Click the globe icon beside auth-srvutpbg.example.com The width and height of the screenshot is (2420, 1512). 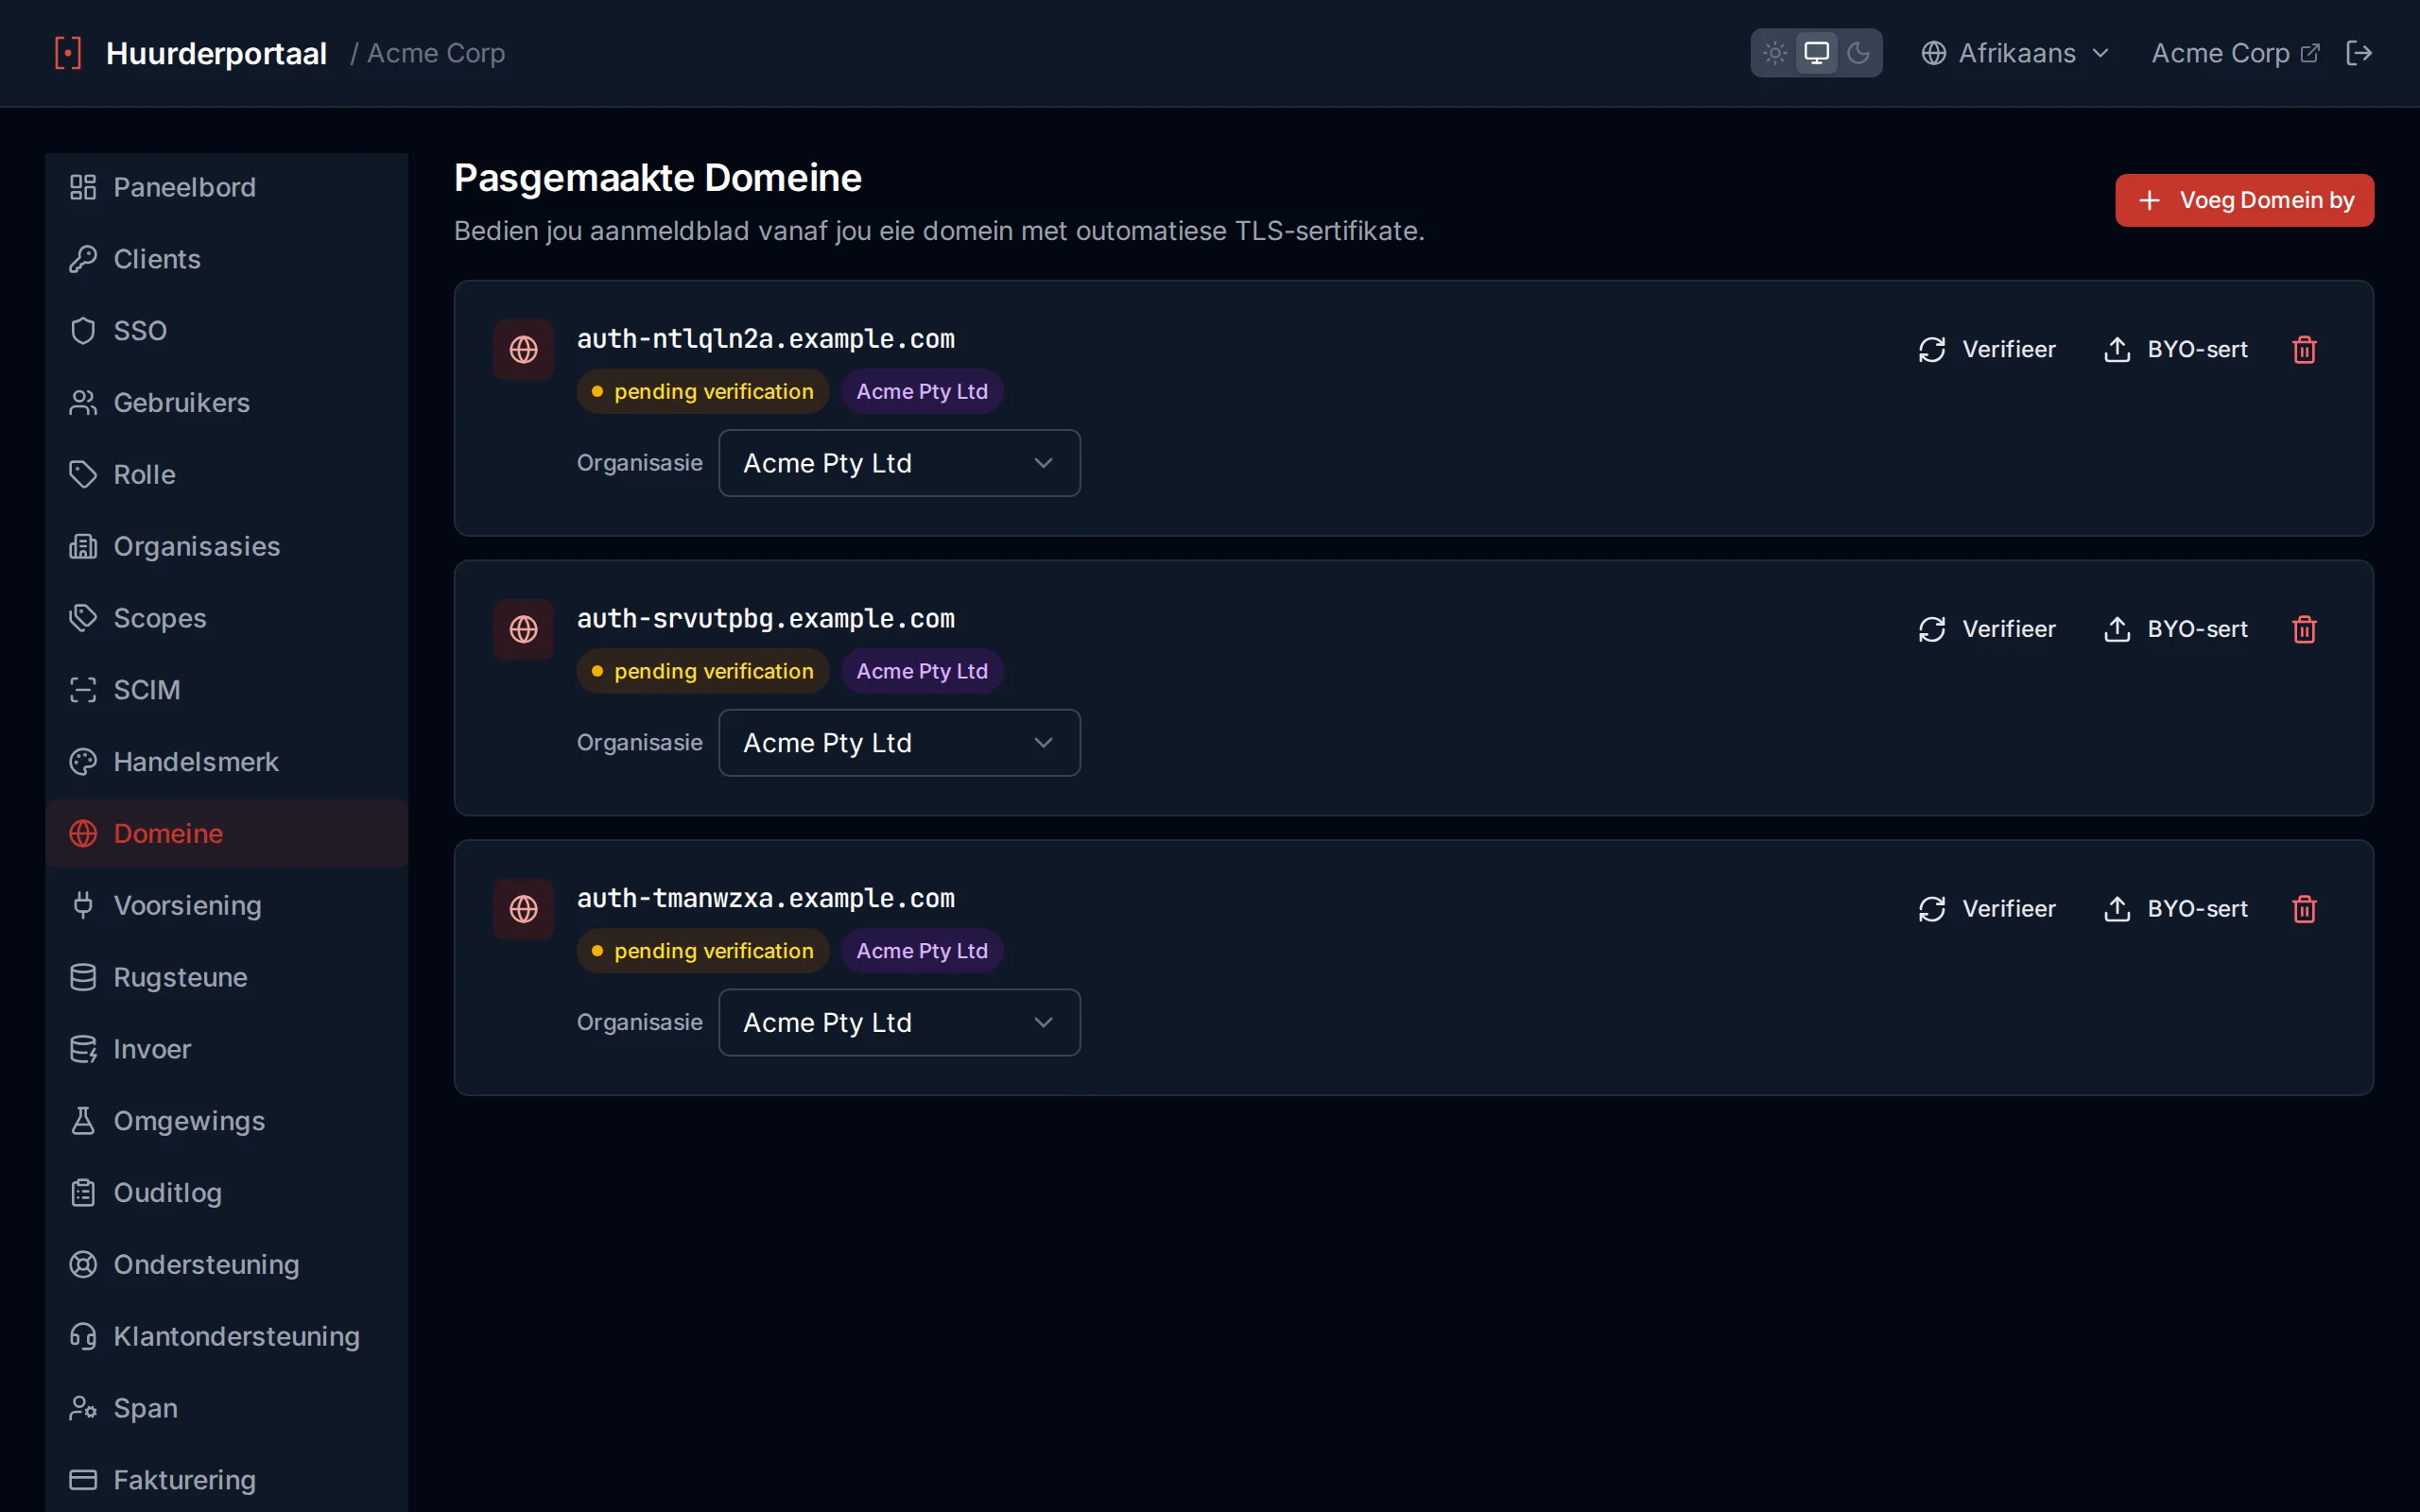coord(524,629)
